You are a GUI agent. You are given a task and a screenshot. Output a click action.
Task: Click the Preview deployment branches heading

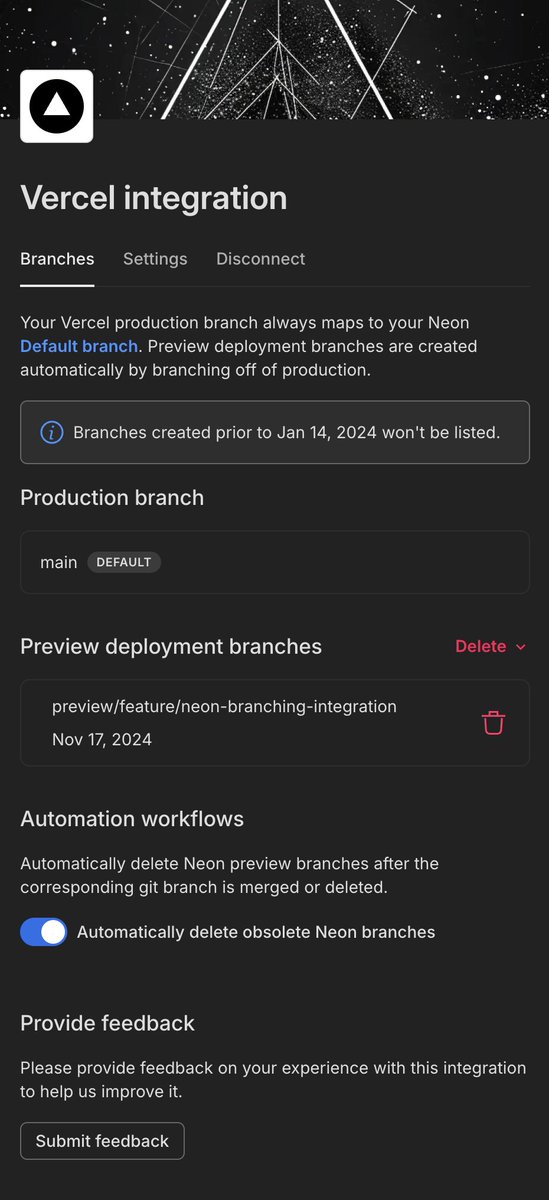(x=171, y=646)
